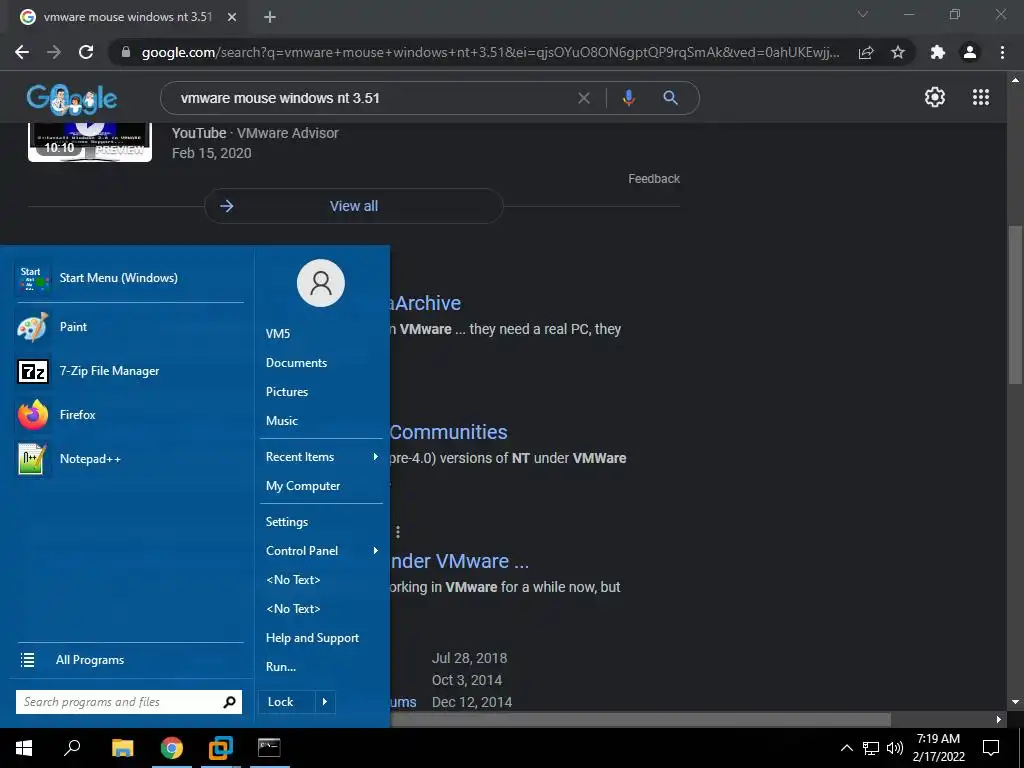The image size is (1024, 768).
Task: Open Settings from start menu
Action: click(287, 522)
